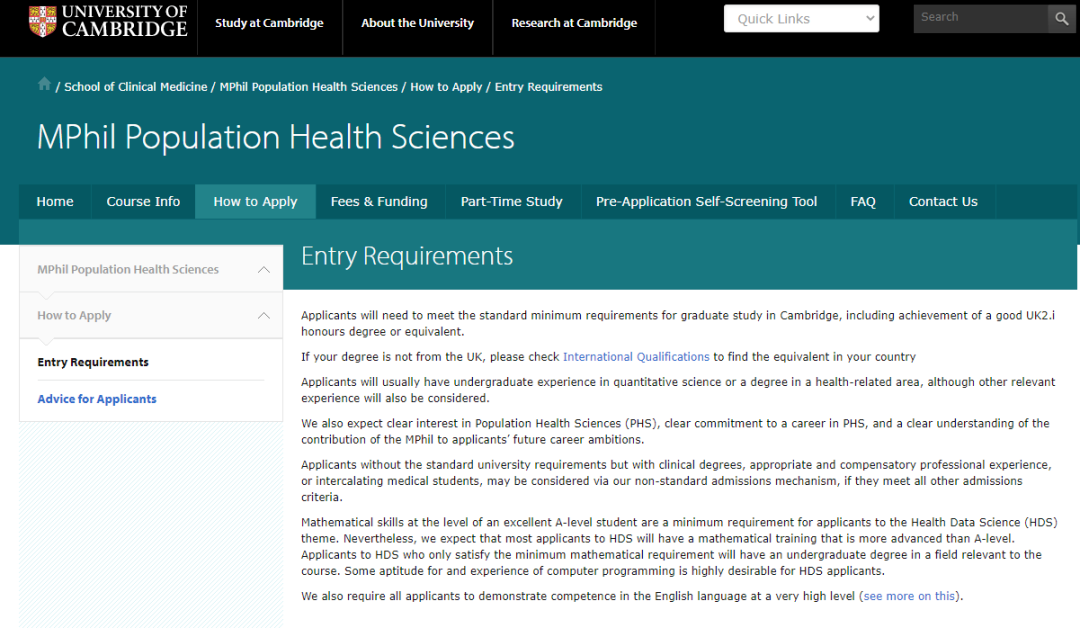Open Advice for Applicants in the sidebar
This screenshot has width=1080, height=628.
tap(97, 399)
